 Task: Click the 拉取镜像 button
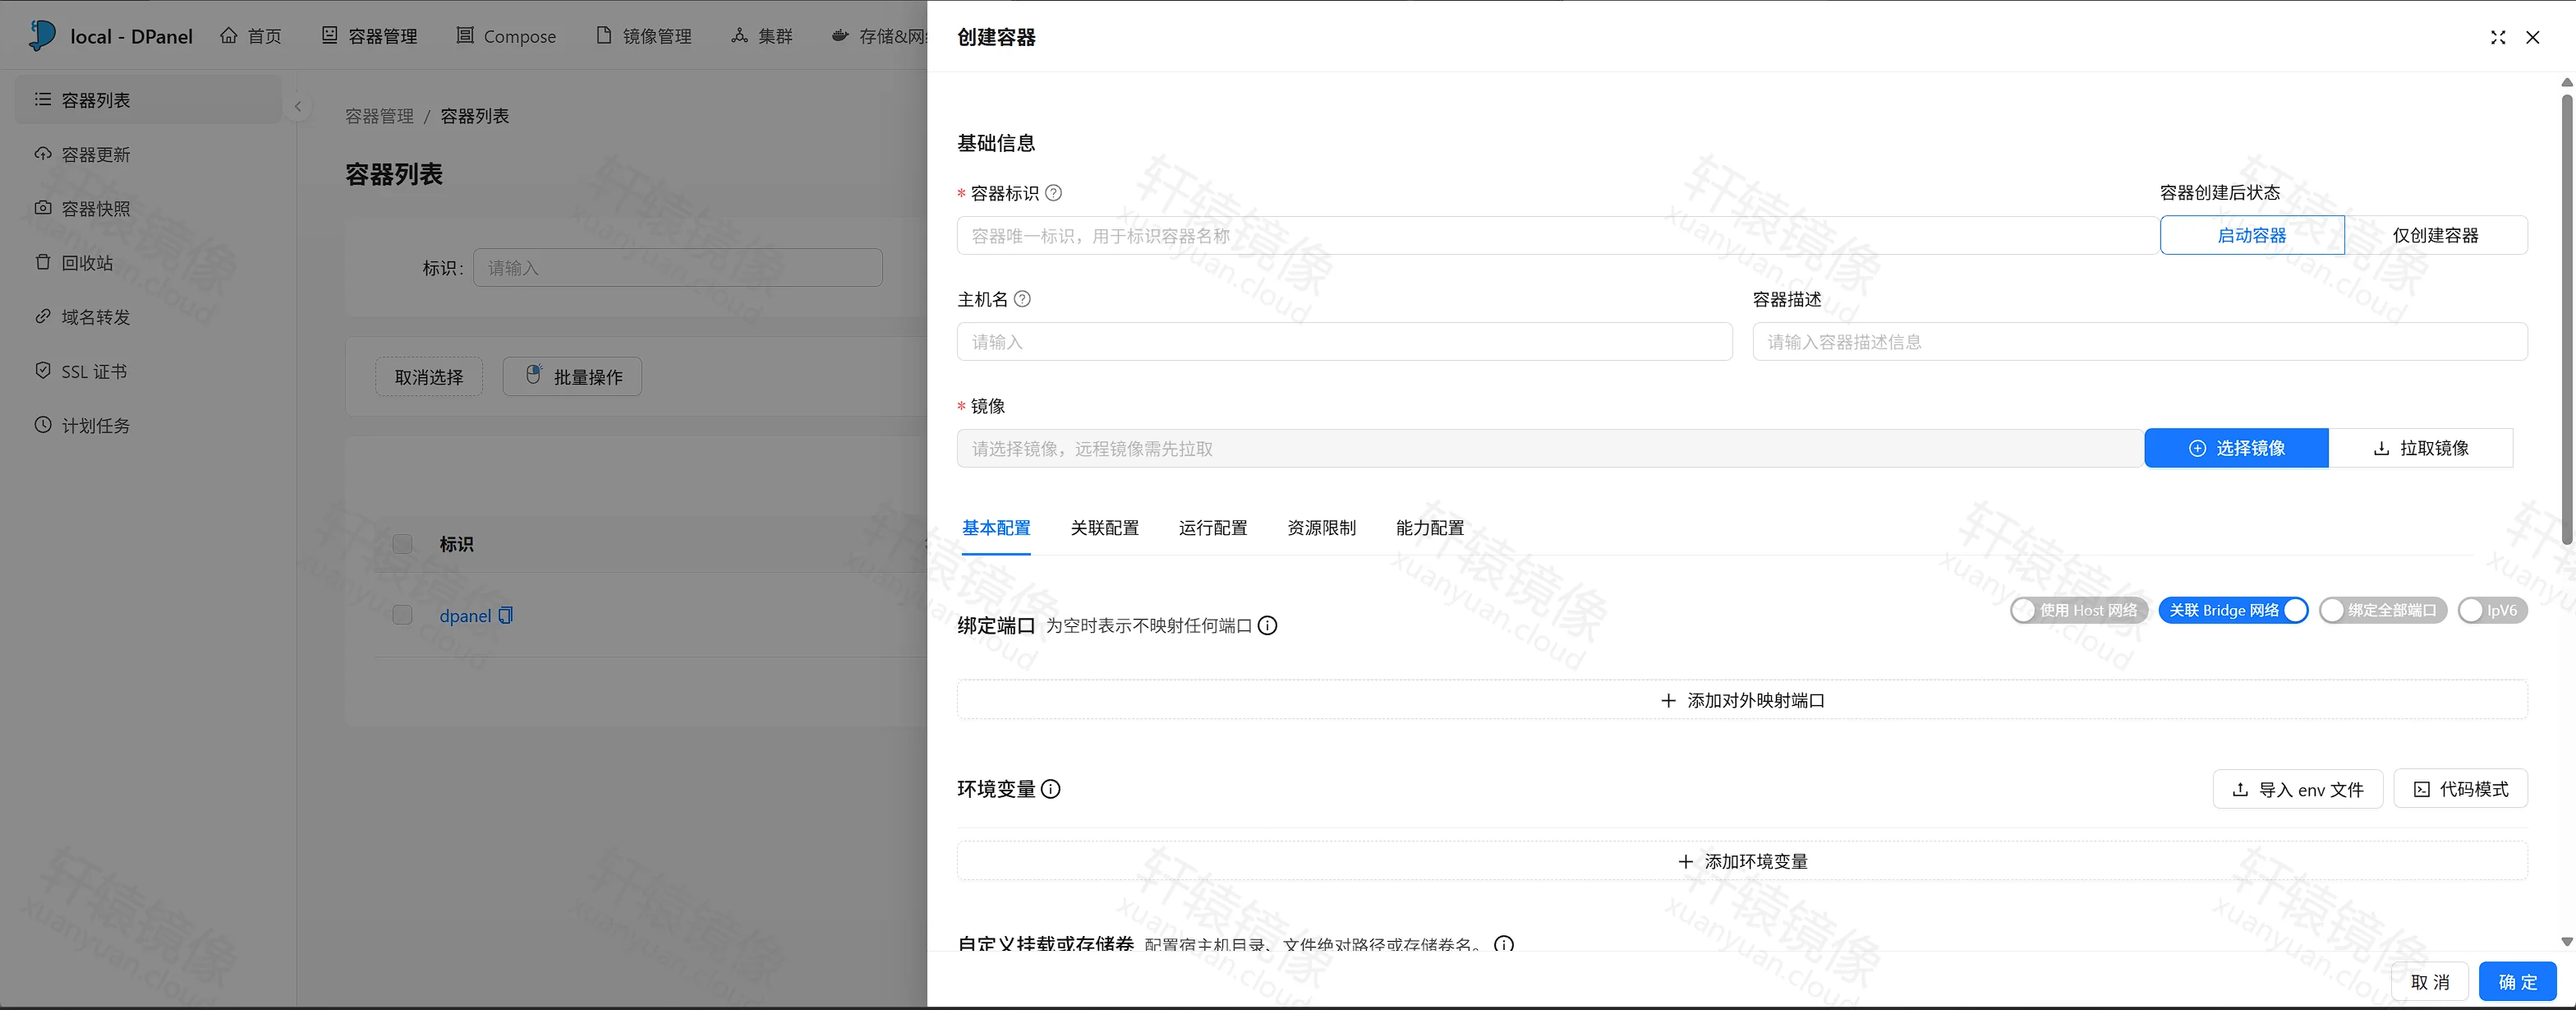click(2421, 448)
